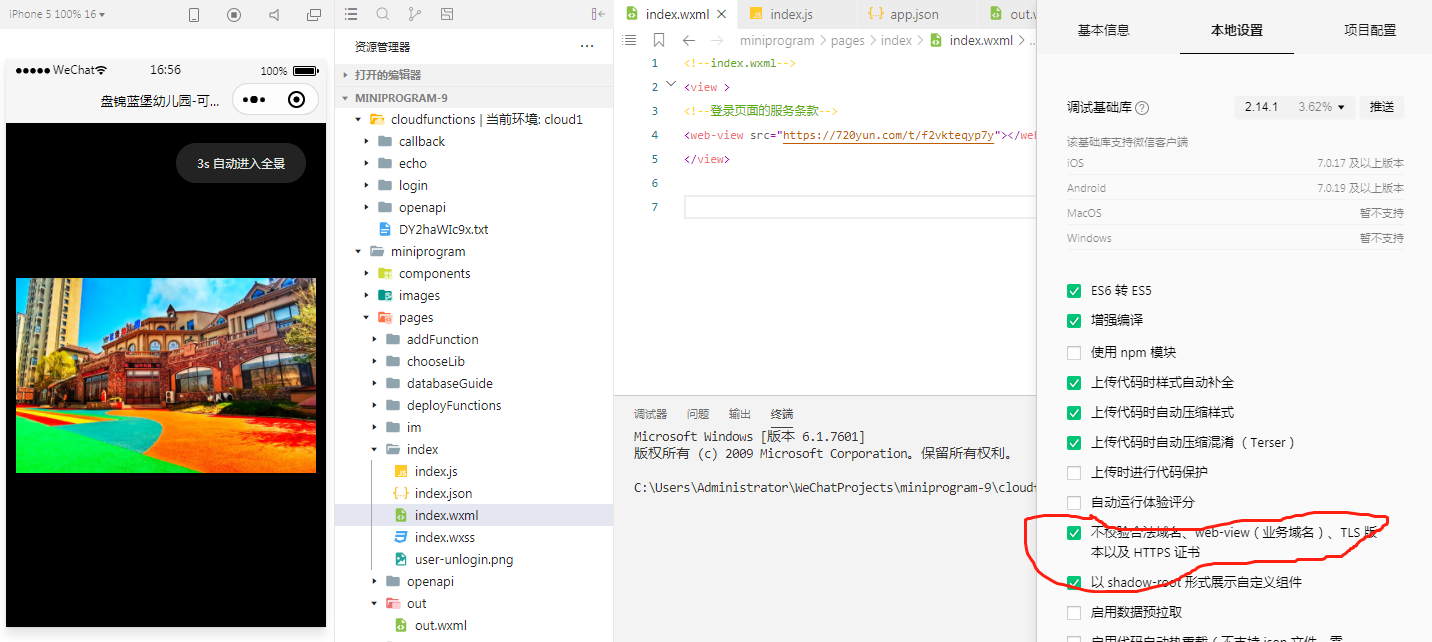Click the editor outline list icon
This screenshot has width=1432, height=642.
click(630, 40)
